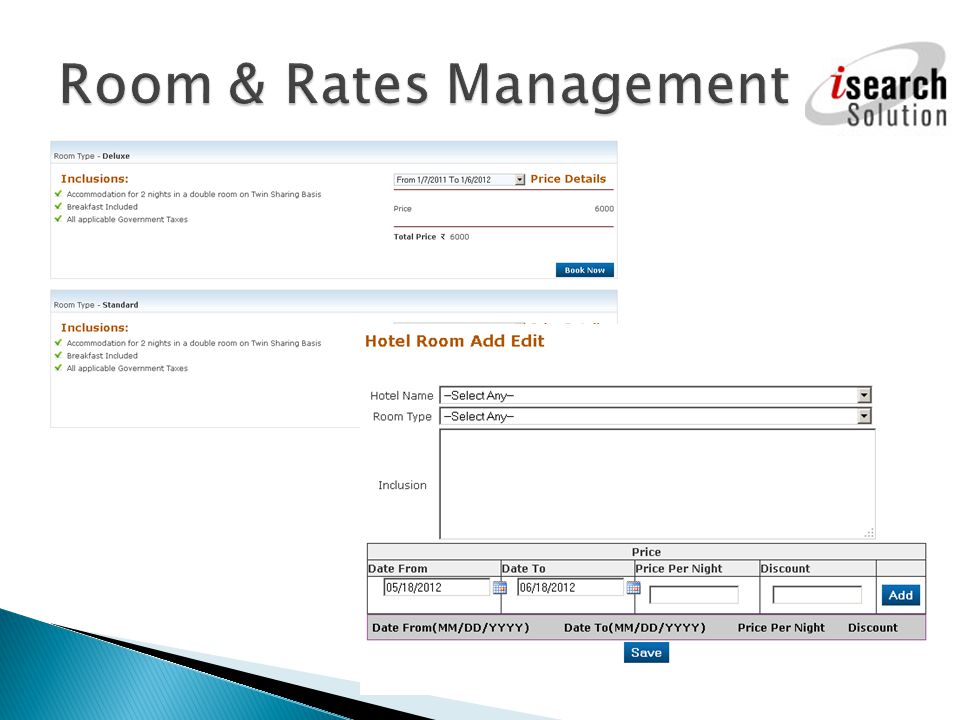Open the Room Type dropdown
This screenshot has height=720, width=960.
pos(655,416)
